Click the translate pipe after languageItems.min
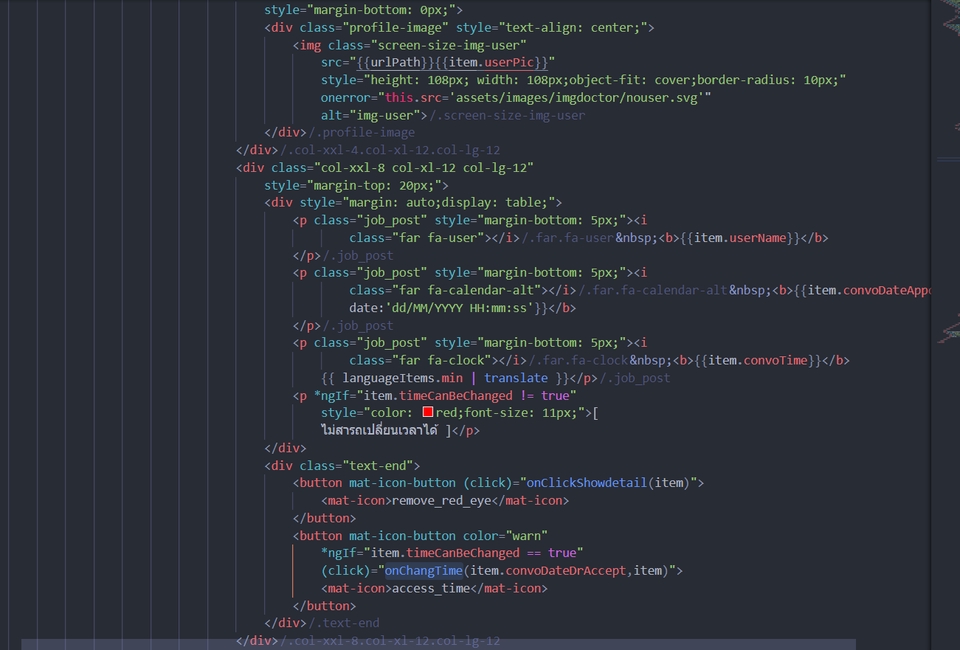The width and height of the screenshot is (960, 650). click(517, 378)
